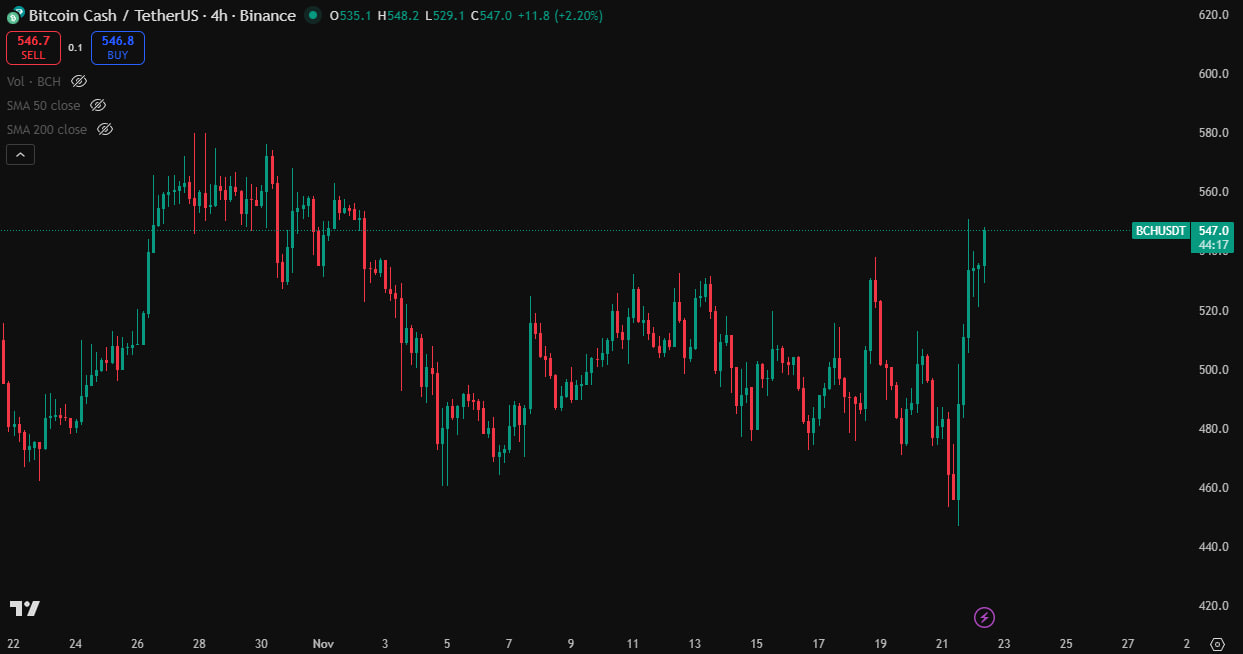The height and width of the screenshot is (654, 1243).
Task: Open chart settings hexagon gear icon
Action: click(x=1216, y=644)
